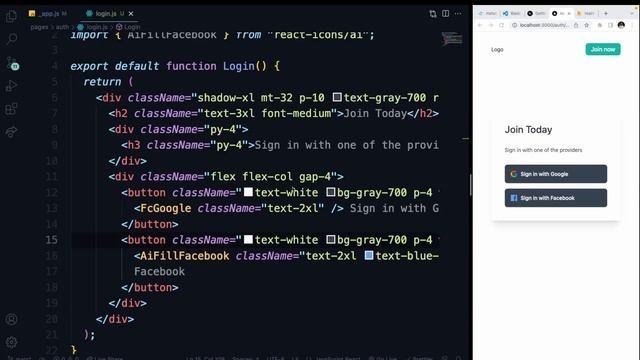Image resolution: width=640 pixels, height=360 pixels.
Task: Share this page from address bar
Action: coord(576,25)
